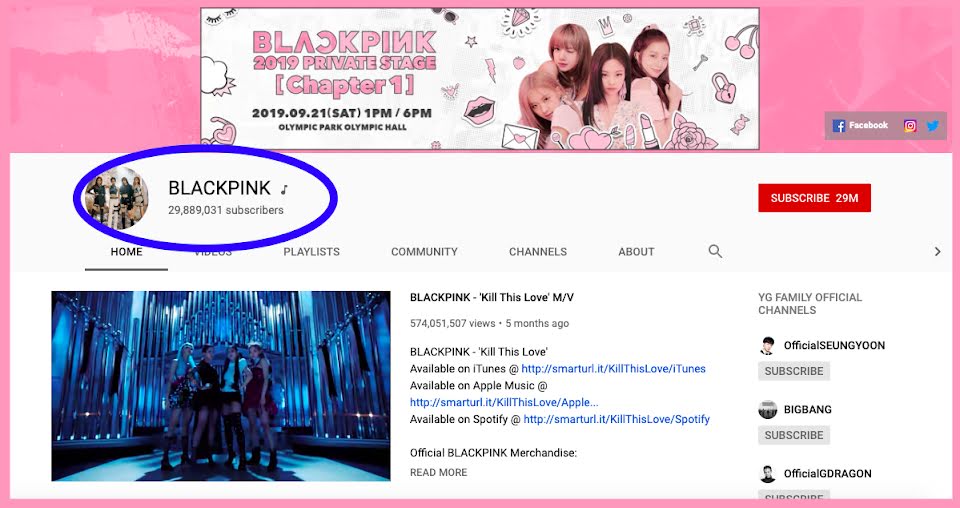Open the COMMUNITY tab
This screenshot has height=508, width=960.
[424, 252]
